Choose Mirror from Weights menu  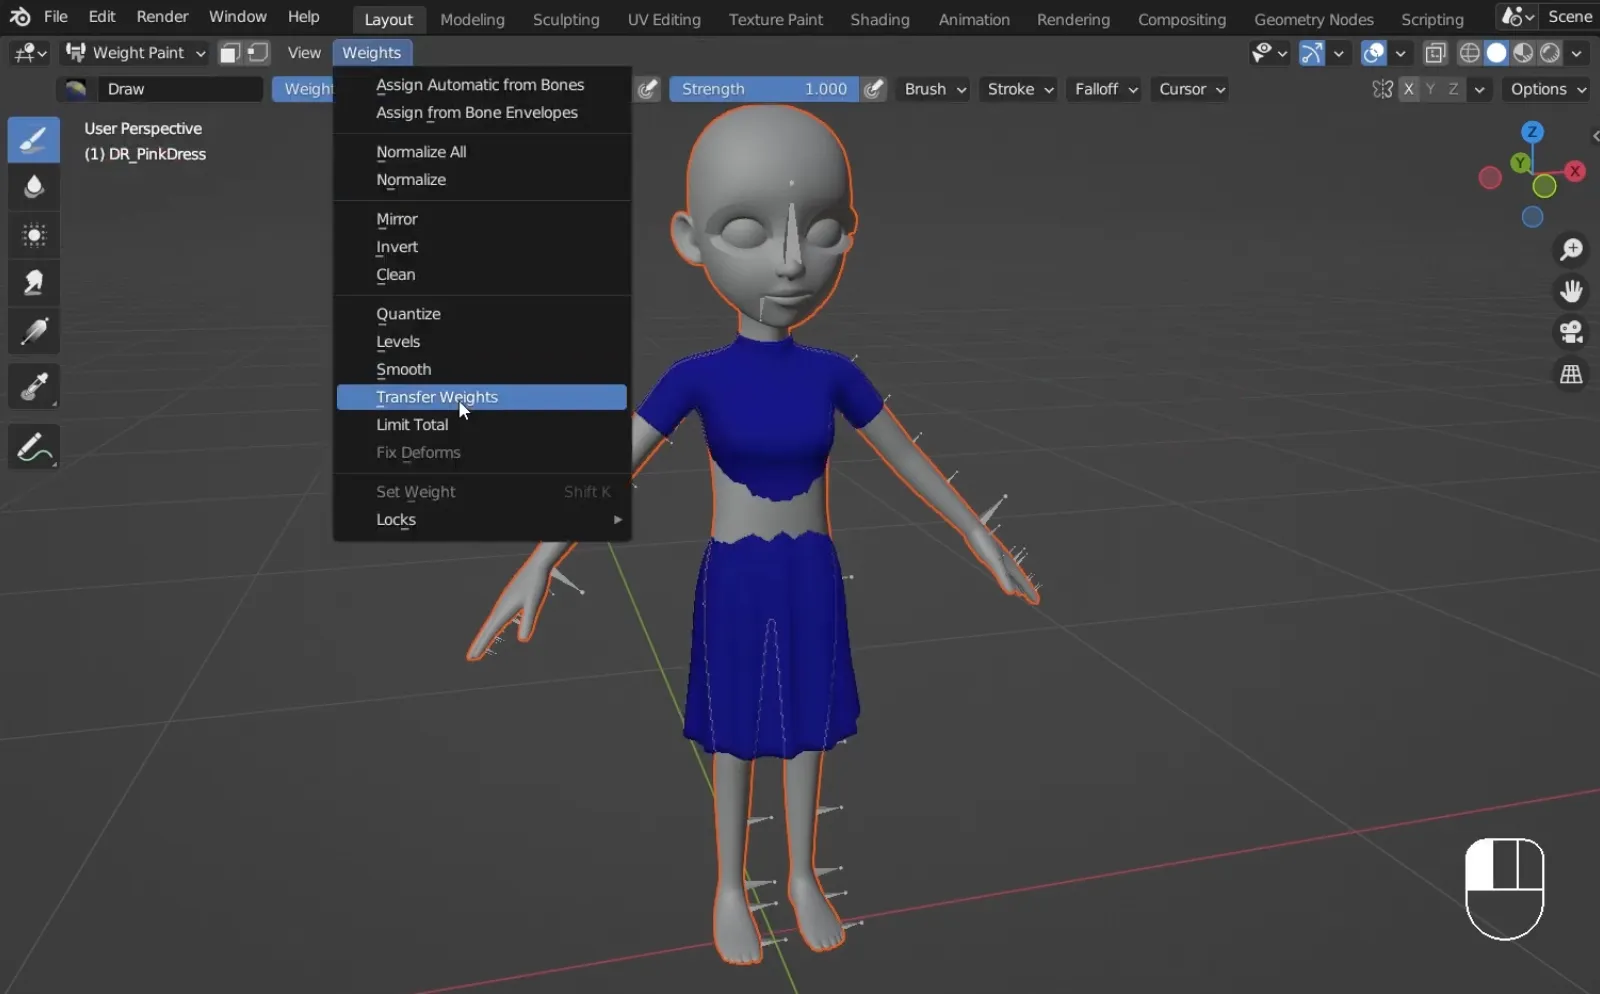[x=482, y=219]
